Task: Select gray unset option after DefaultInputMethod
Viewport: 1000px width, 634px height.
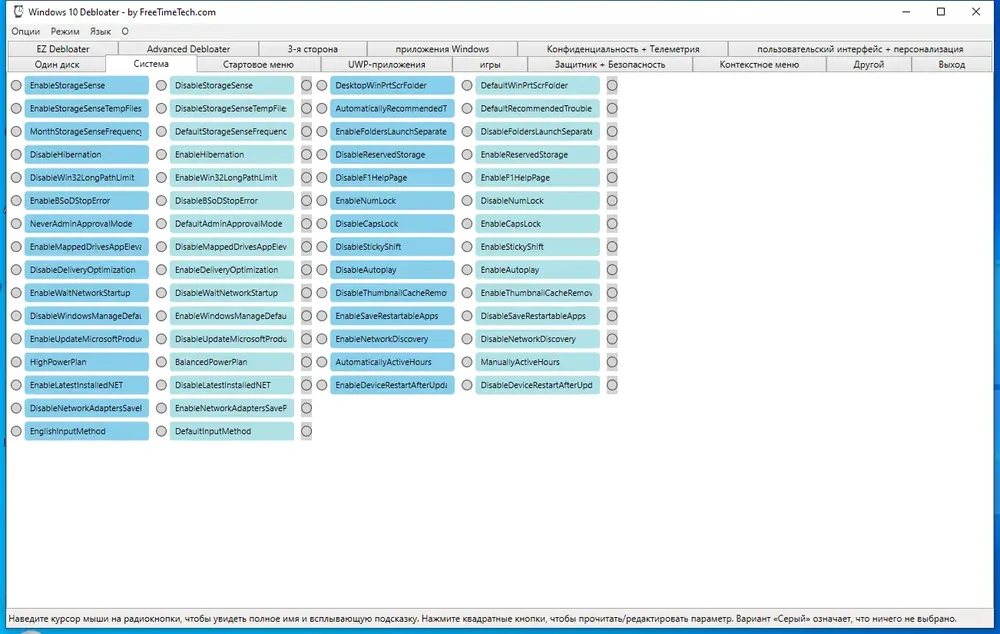Action: coord(307,431)
